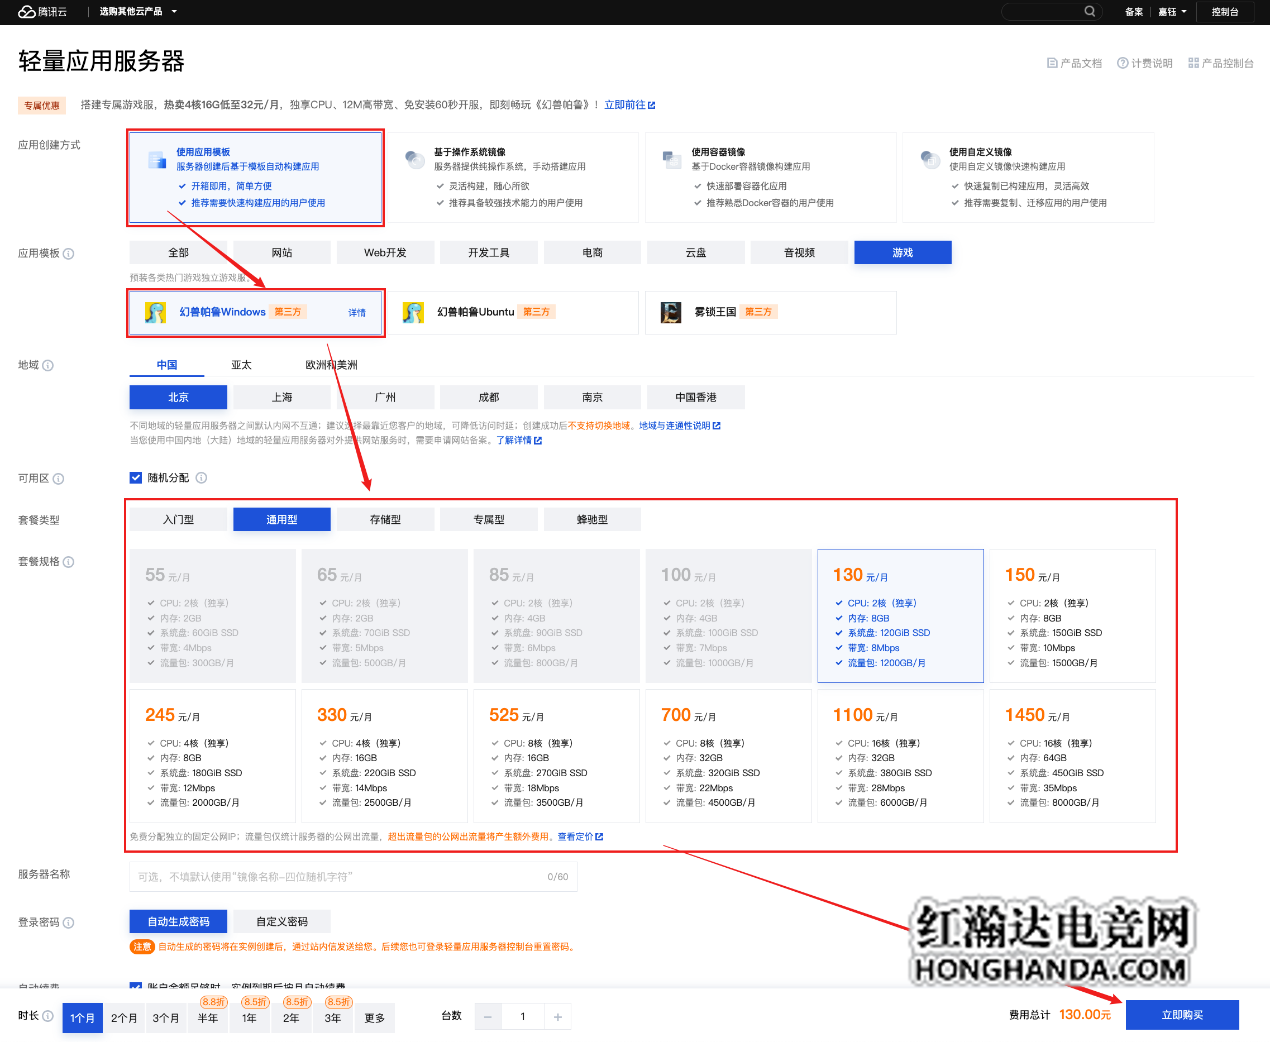This screenshot has width=1270, height=1042.
Task: Toggle 随机分配 availability zone checkbox
Action: coord(136,478)
